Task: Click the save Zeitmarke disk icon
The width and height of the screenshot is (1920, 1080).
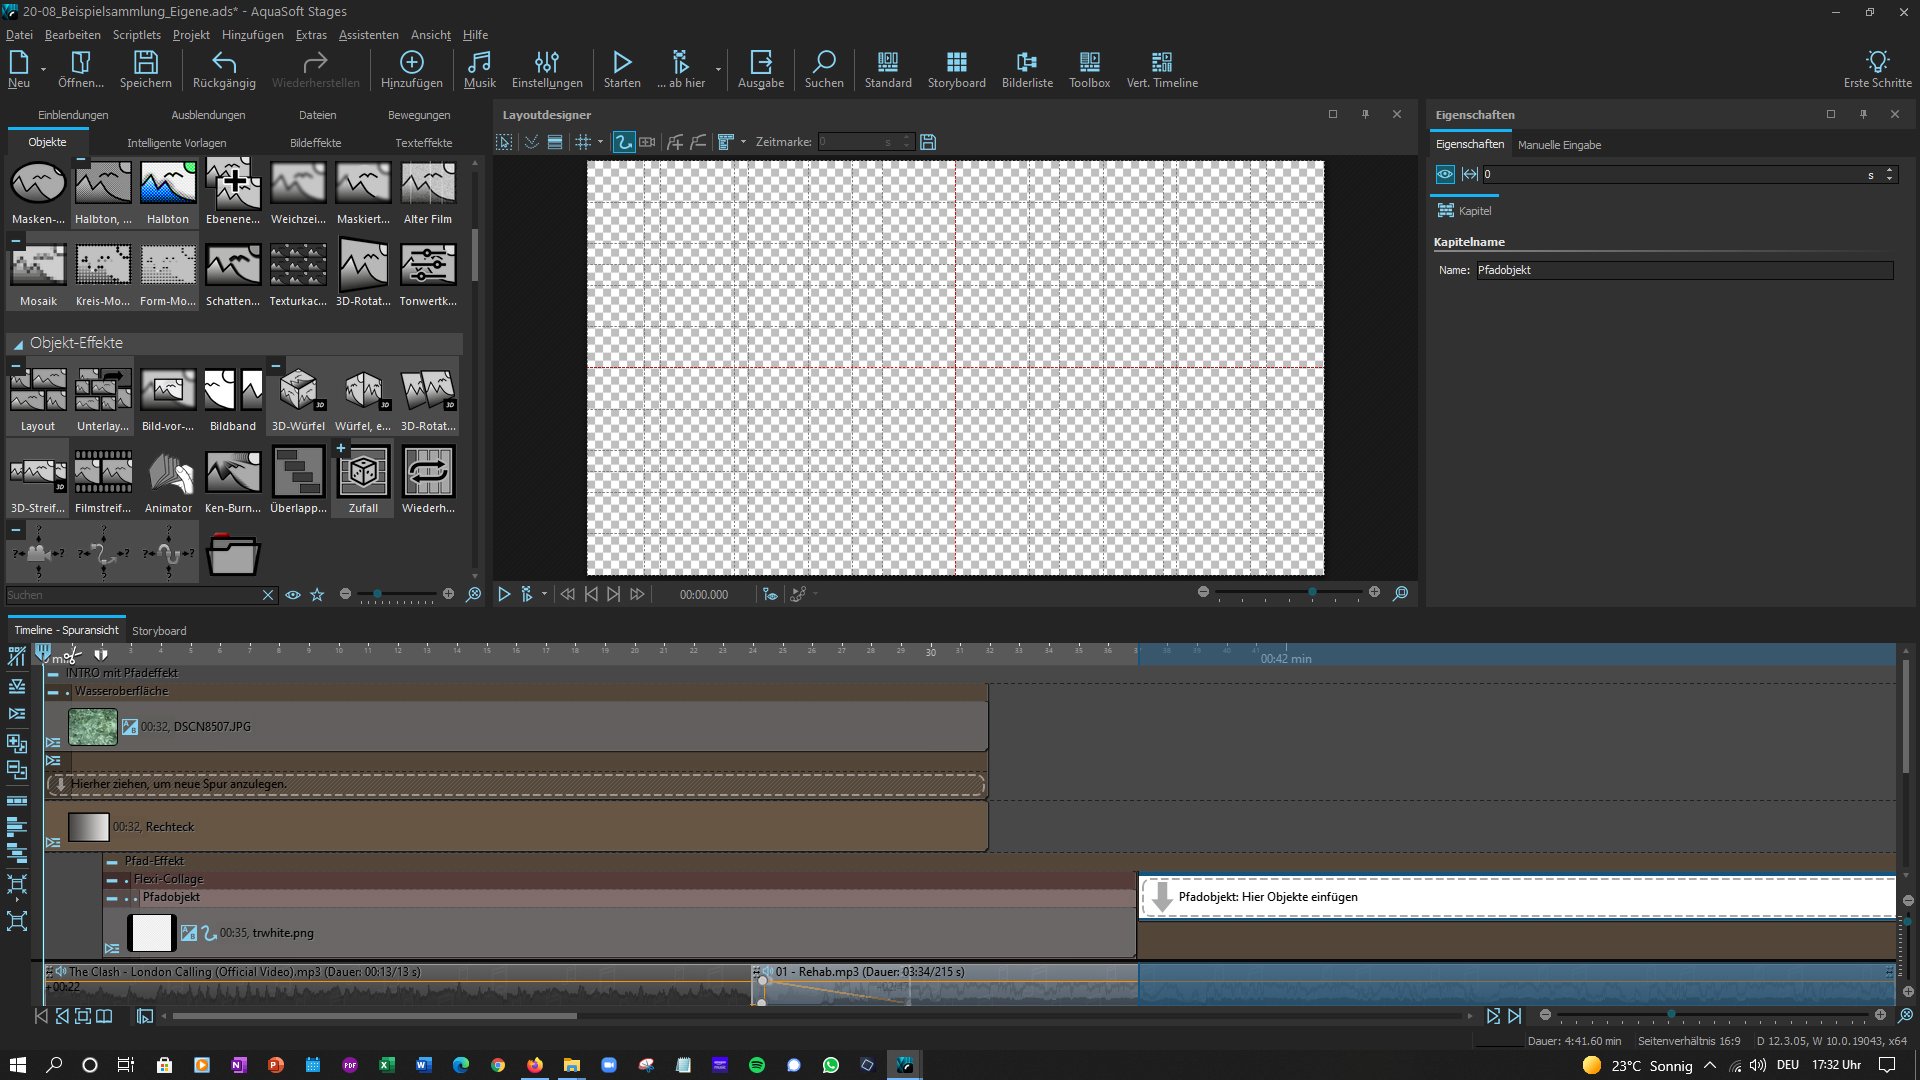Action: pos(928,142)
